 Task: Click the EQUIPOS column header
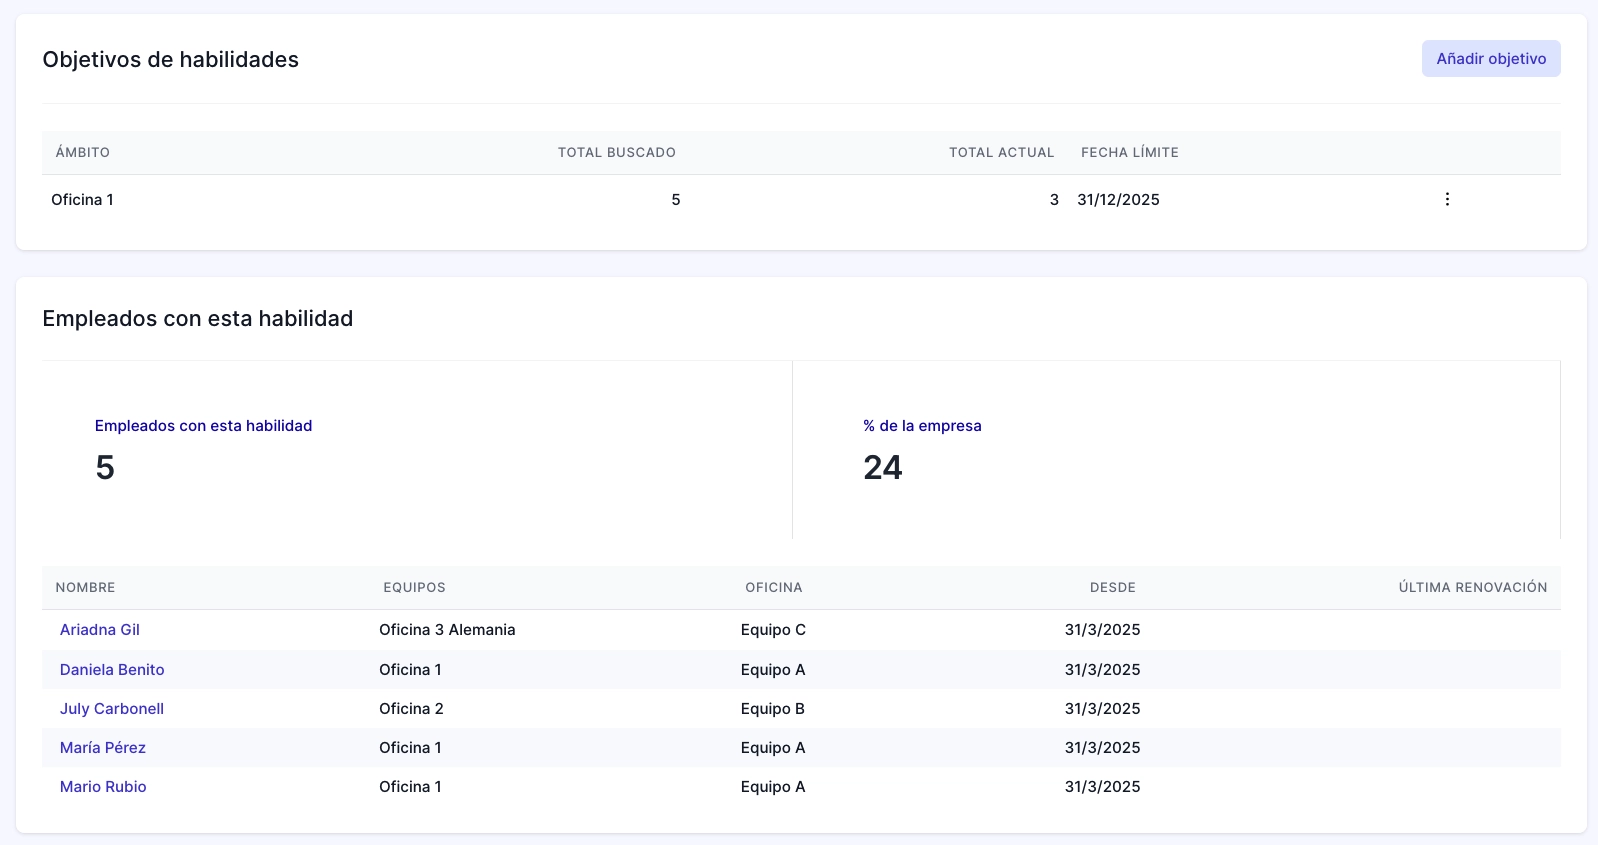[x=414, y=588]
